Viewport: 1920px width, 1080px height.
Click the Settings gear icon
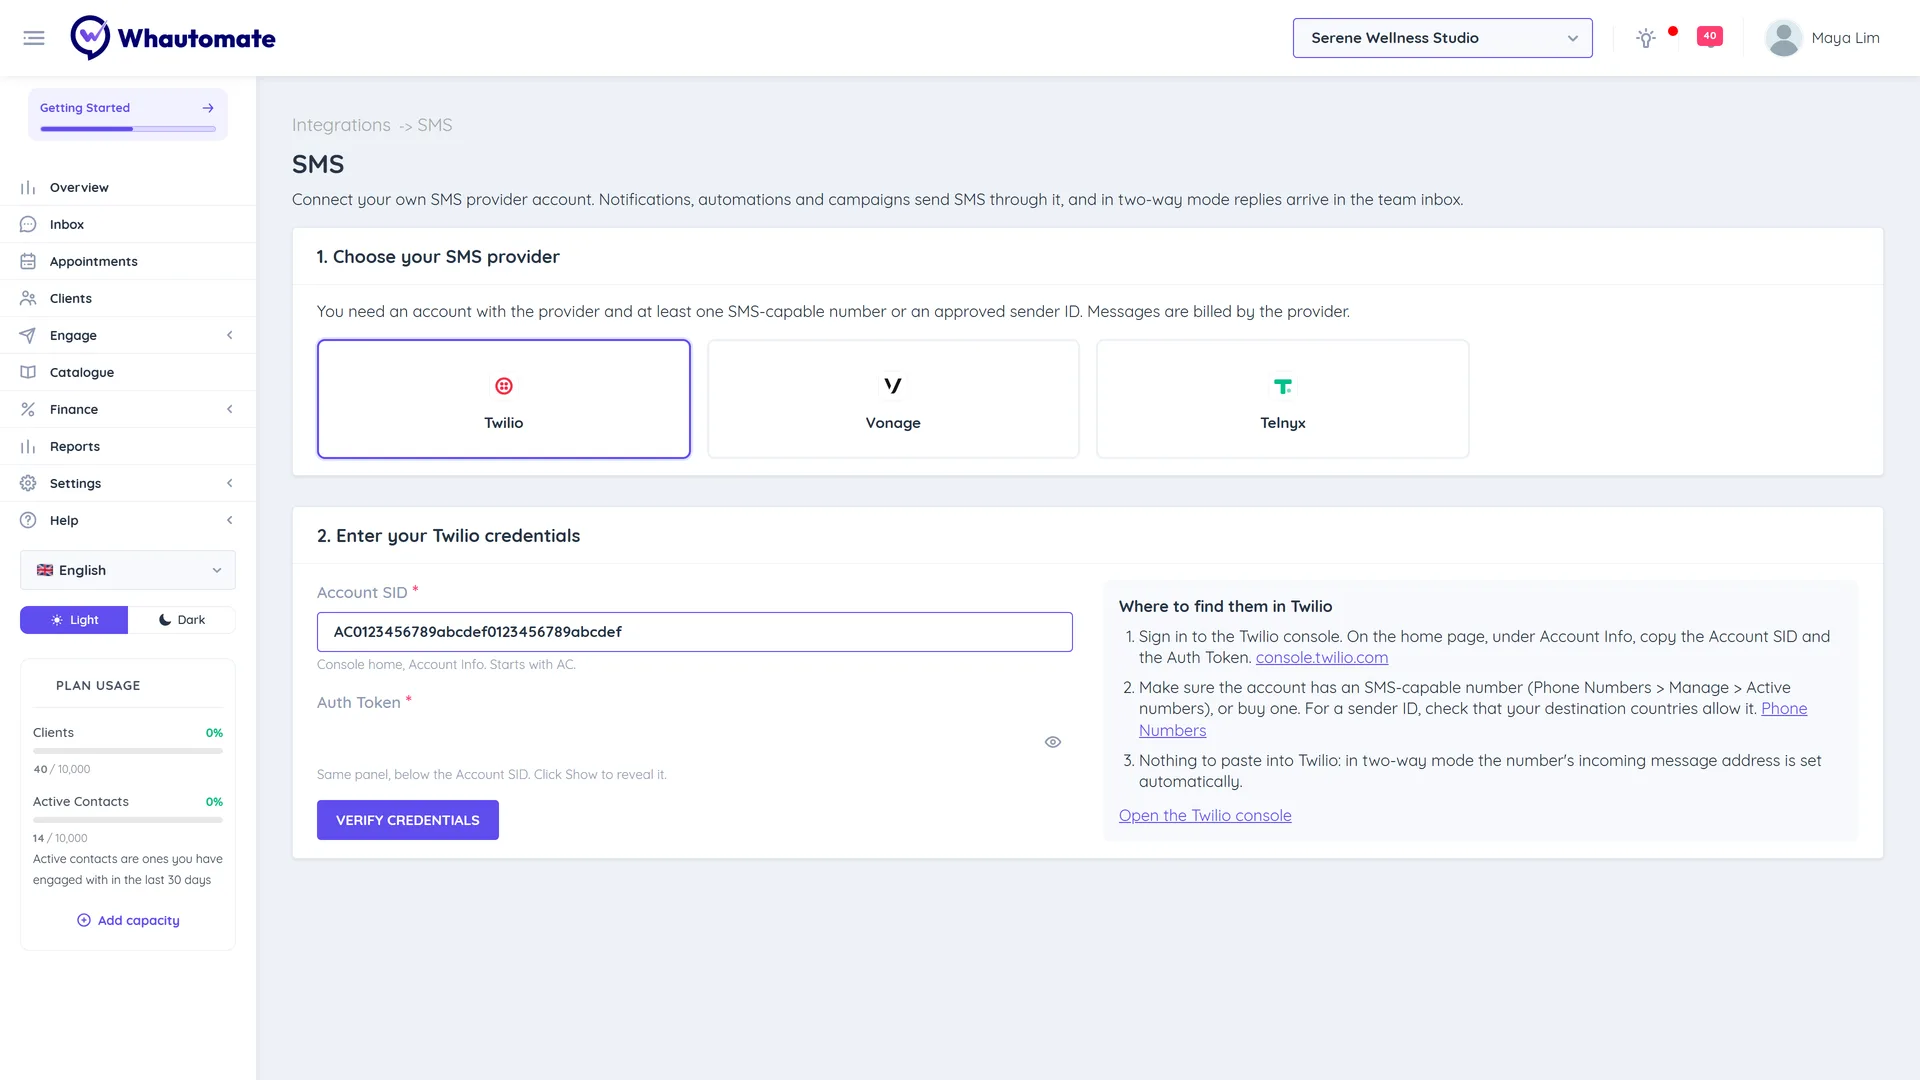coord(28,483)
